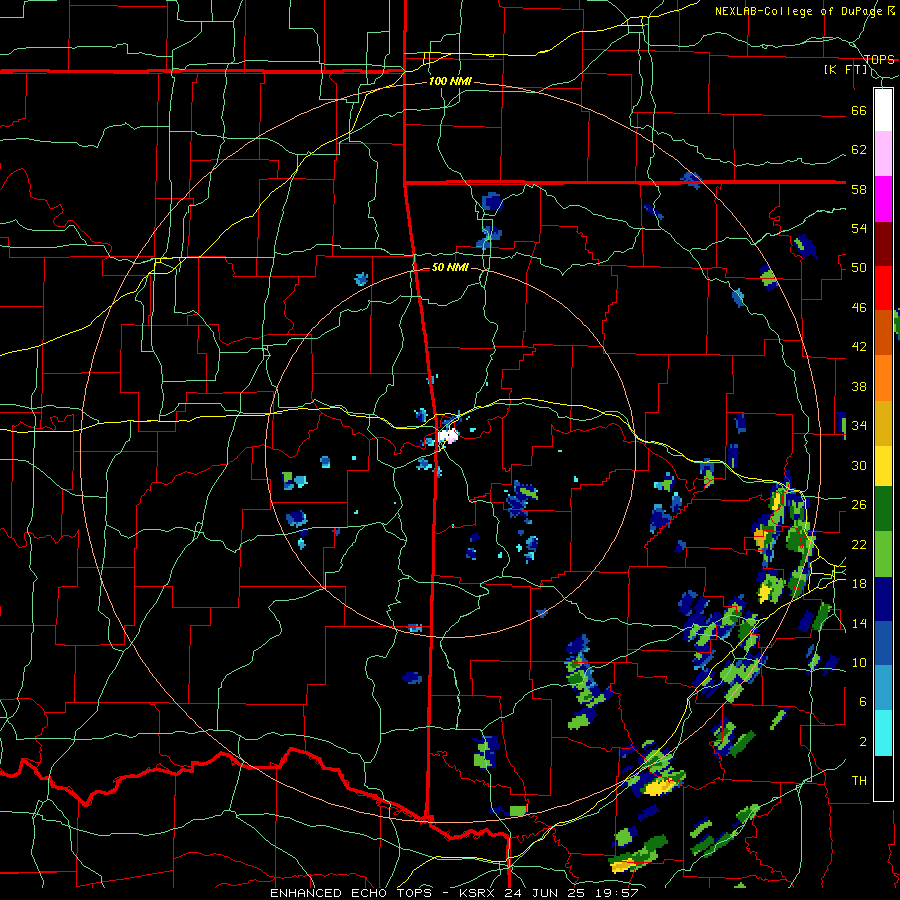
Task: Click the 50 NMI range ring label
Action: (x=450, y=267)
